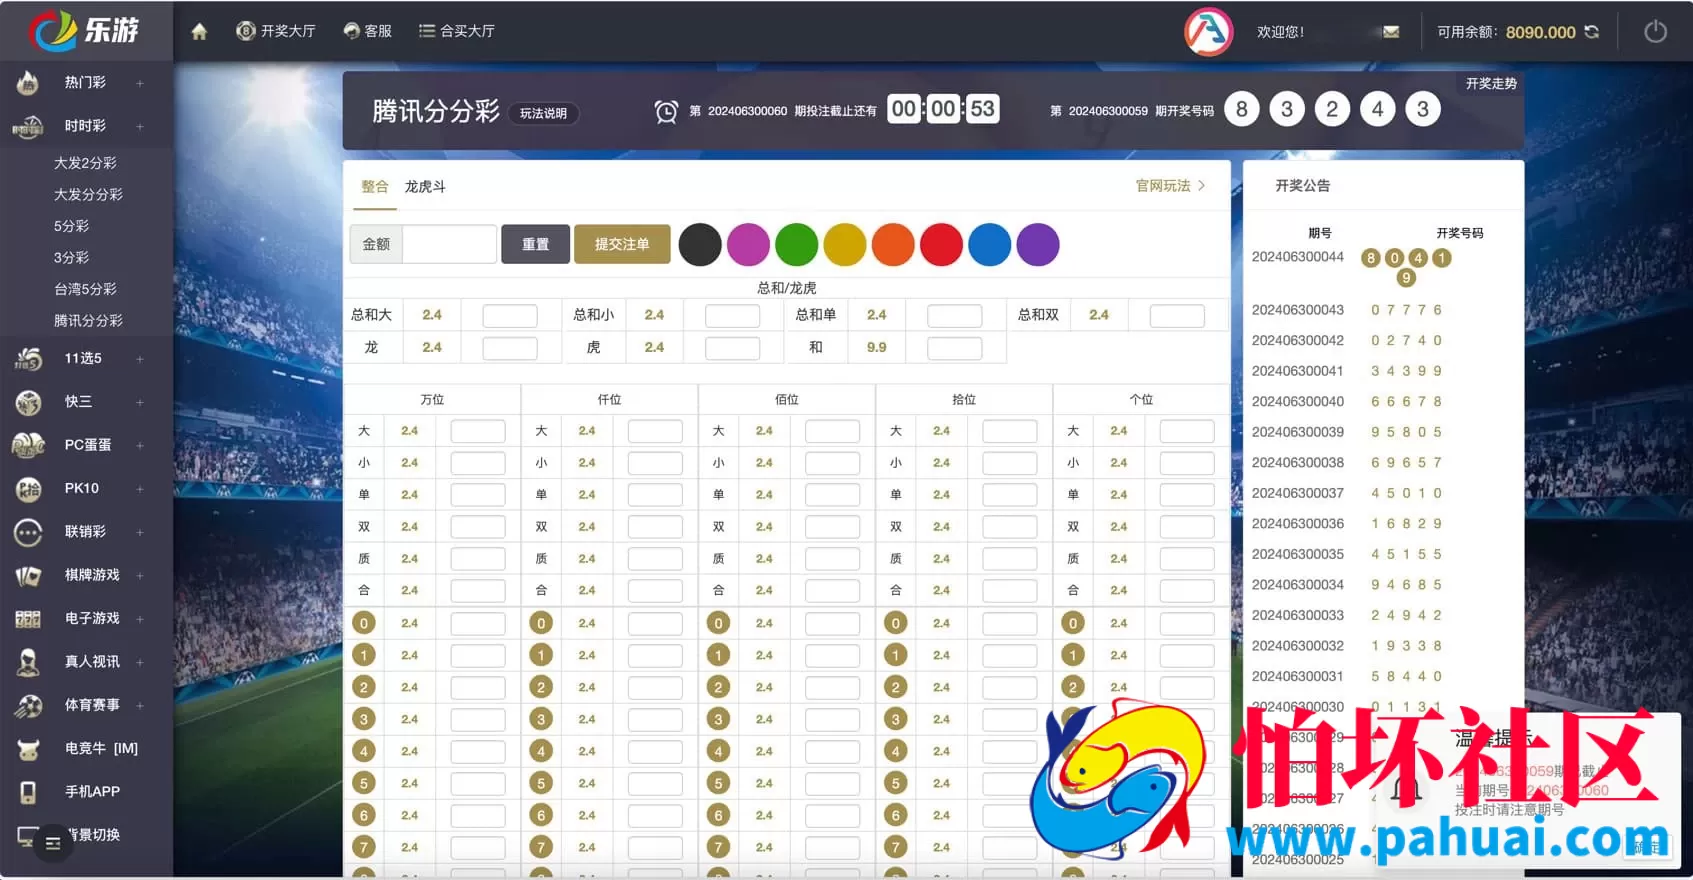Click the 总和大 bet input box
The width and height of the screenshot is (1693, 880).
pyautogui.click(x=510, y=316)
